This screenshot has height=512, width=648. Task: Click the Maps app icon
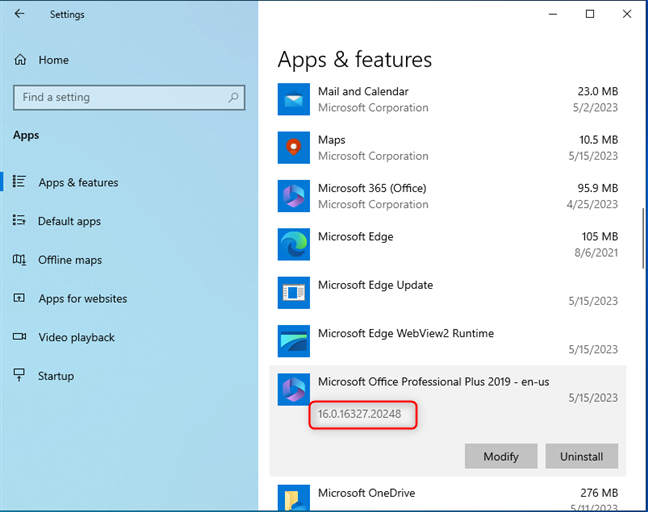[x=293, y=148]
